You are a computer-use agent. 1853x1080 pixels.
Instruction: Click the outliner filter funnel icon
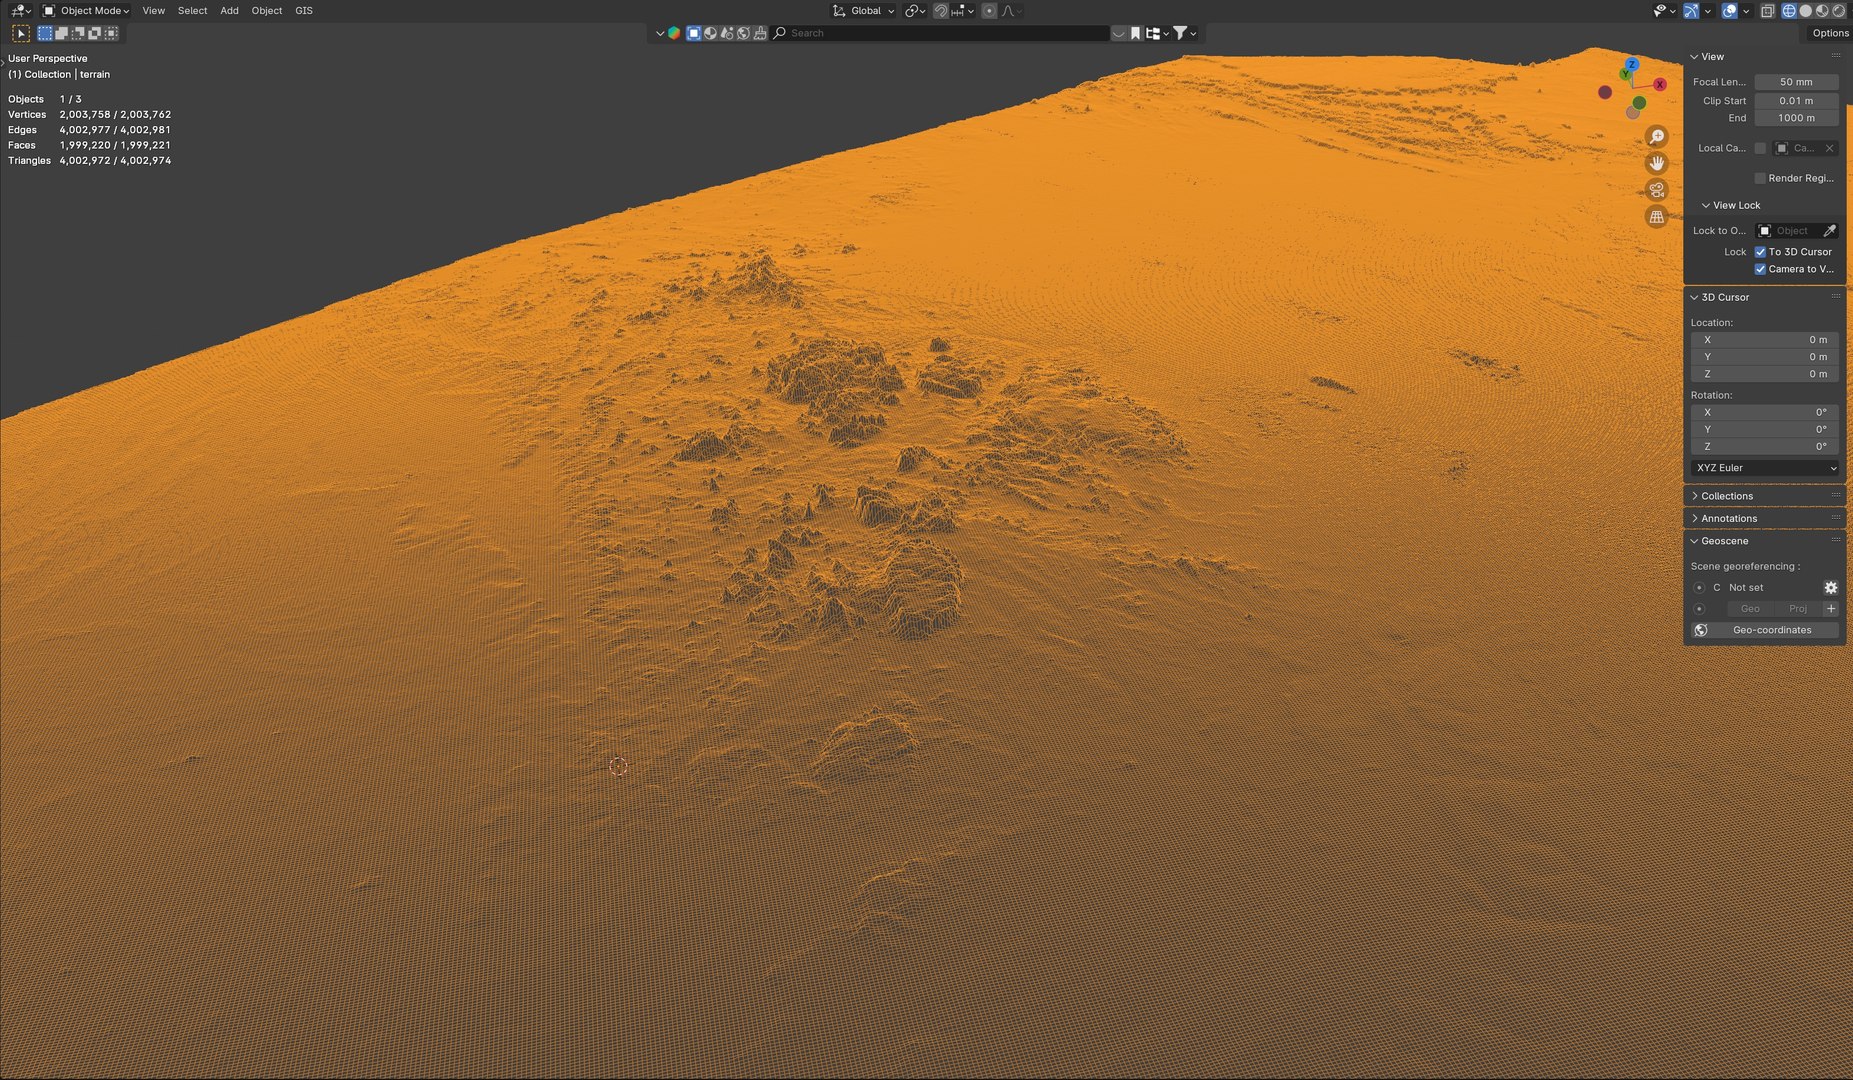(1180, 33)
